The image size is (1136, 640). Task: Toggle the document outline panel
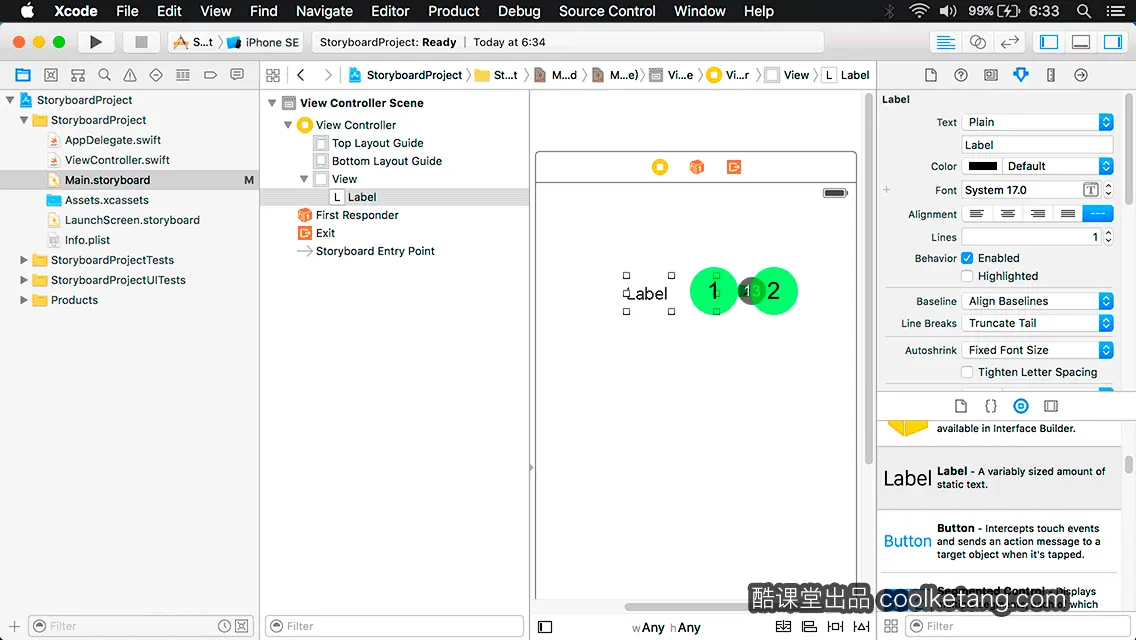point(545,627)
